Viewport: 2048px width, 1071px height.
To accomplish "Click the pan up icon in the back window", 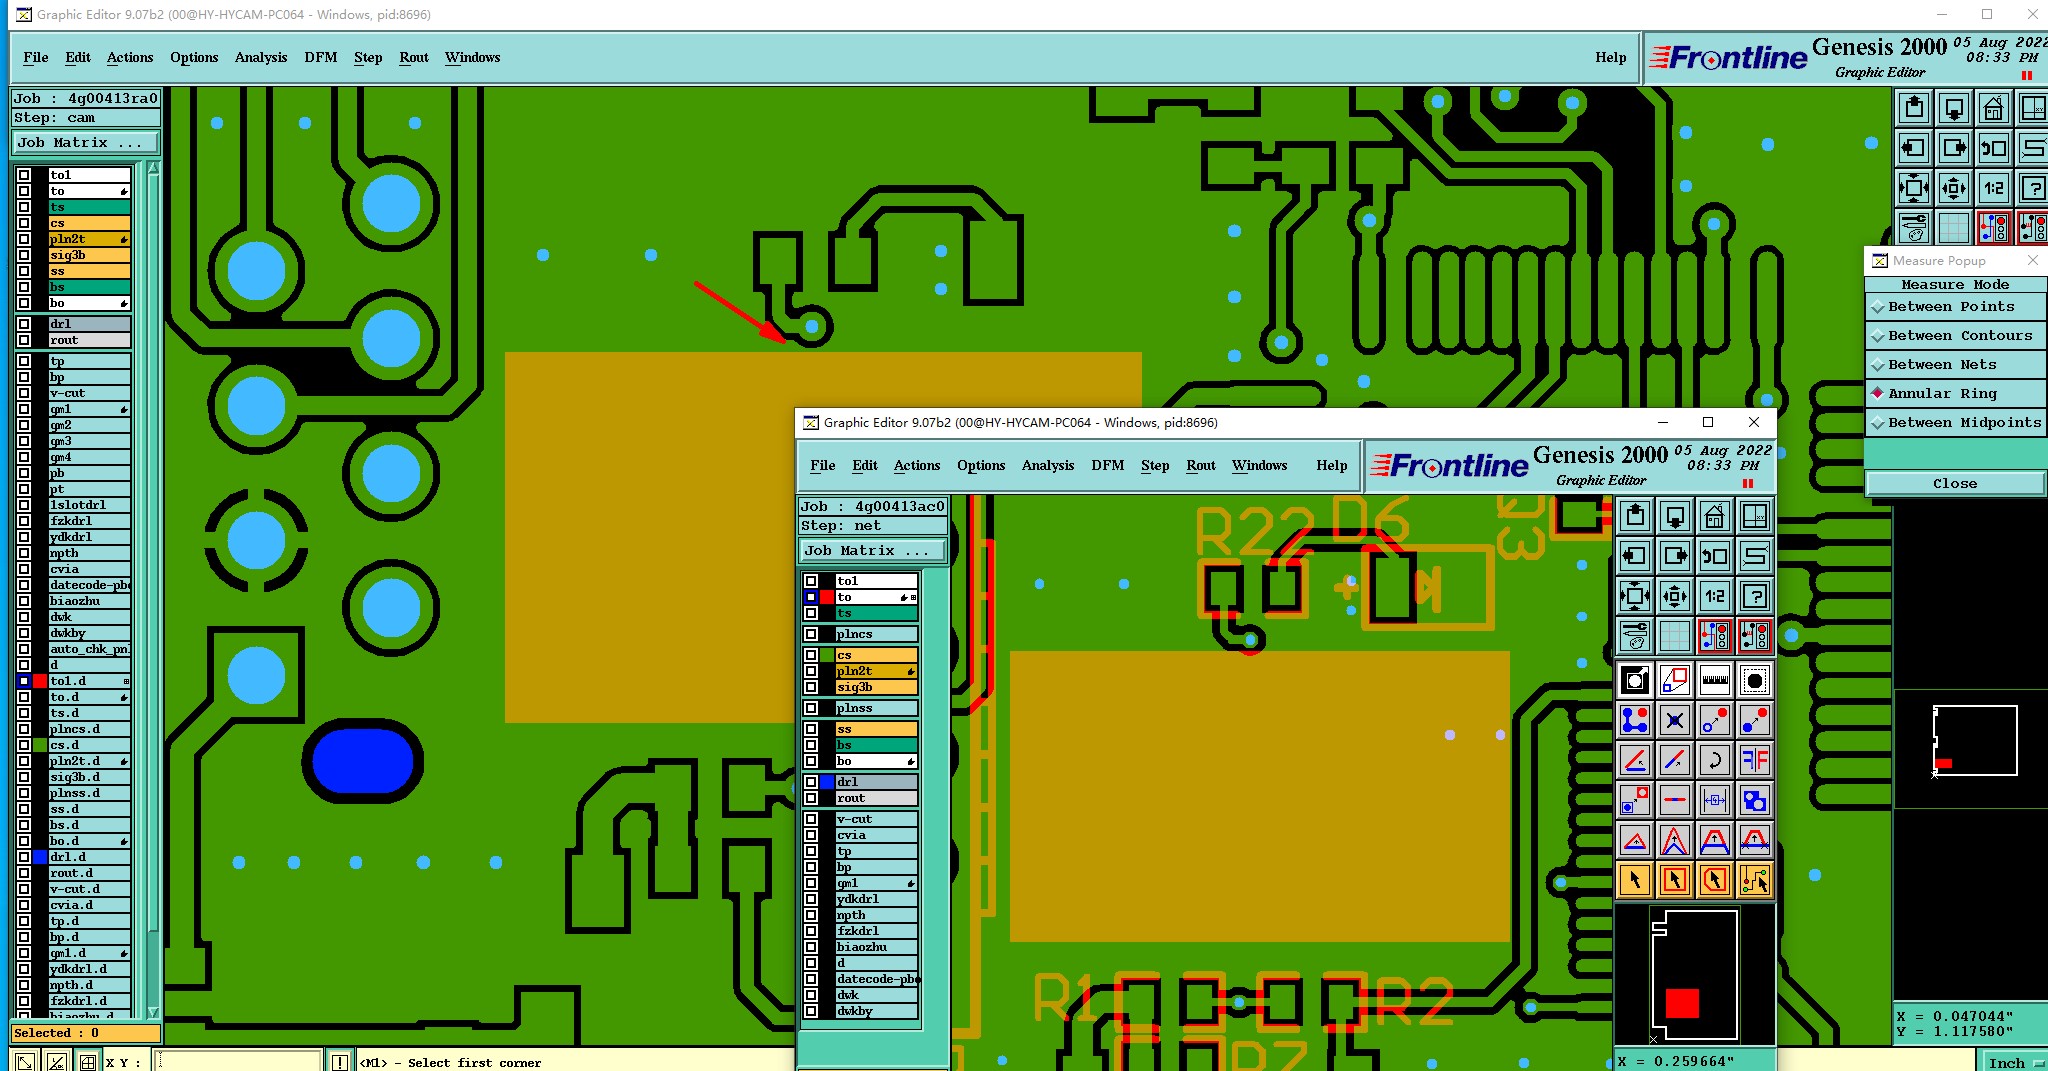I will point(1913,108).
